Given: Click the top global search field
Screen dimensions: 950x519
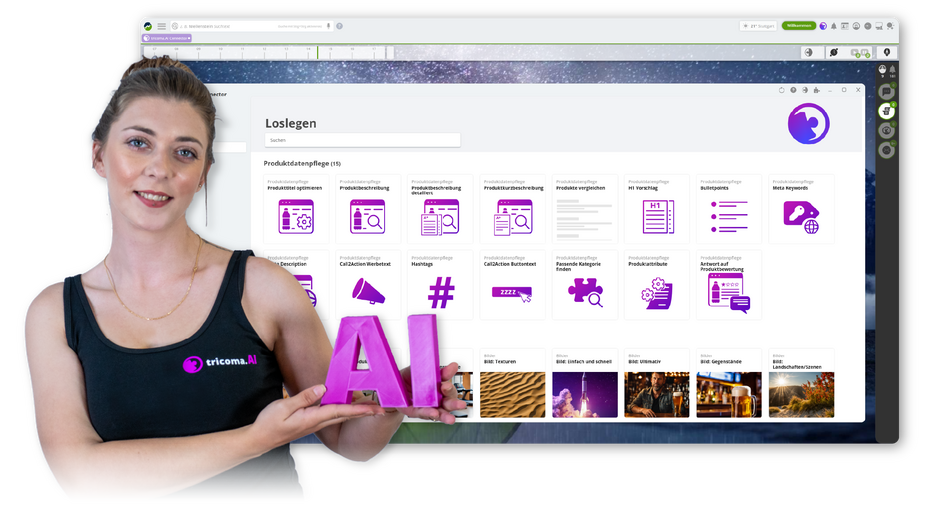Looking at the screenshot, I should [251, 26].
